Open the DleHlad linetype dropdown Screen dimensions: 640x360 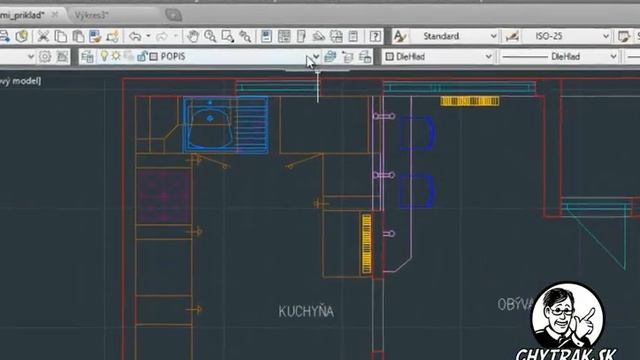(613, 56)
